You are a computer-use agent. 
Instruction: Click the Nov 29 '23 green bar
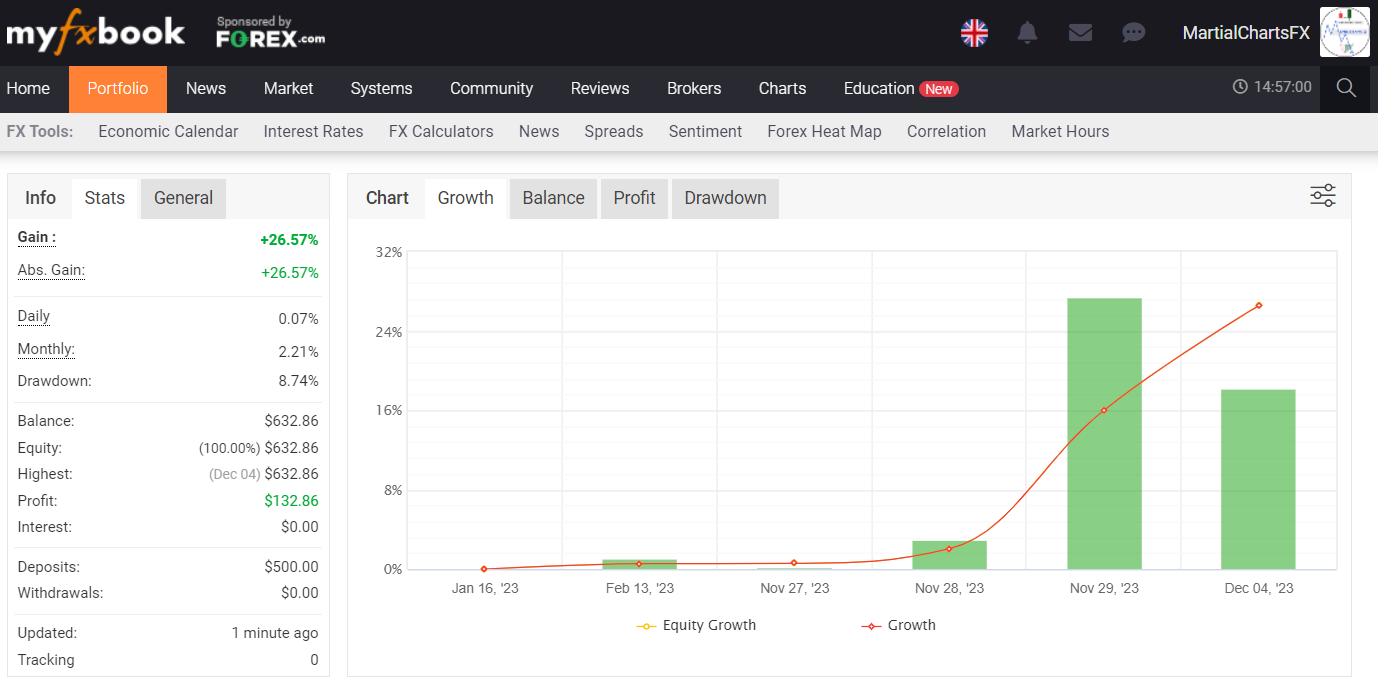(x=1104, y=433)
